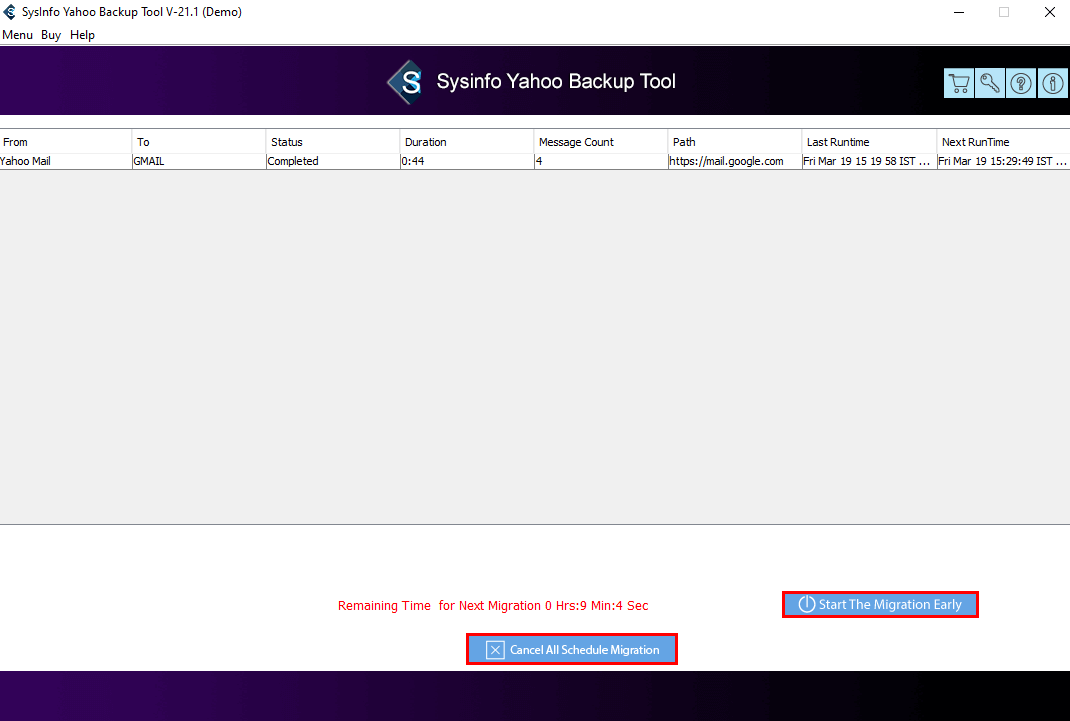Click the shopping cart buy icon
The width and height of the screenshot is (1070, 721).
point(958,84)
